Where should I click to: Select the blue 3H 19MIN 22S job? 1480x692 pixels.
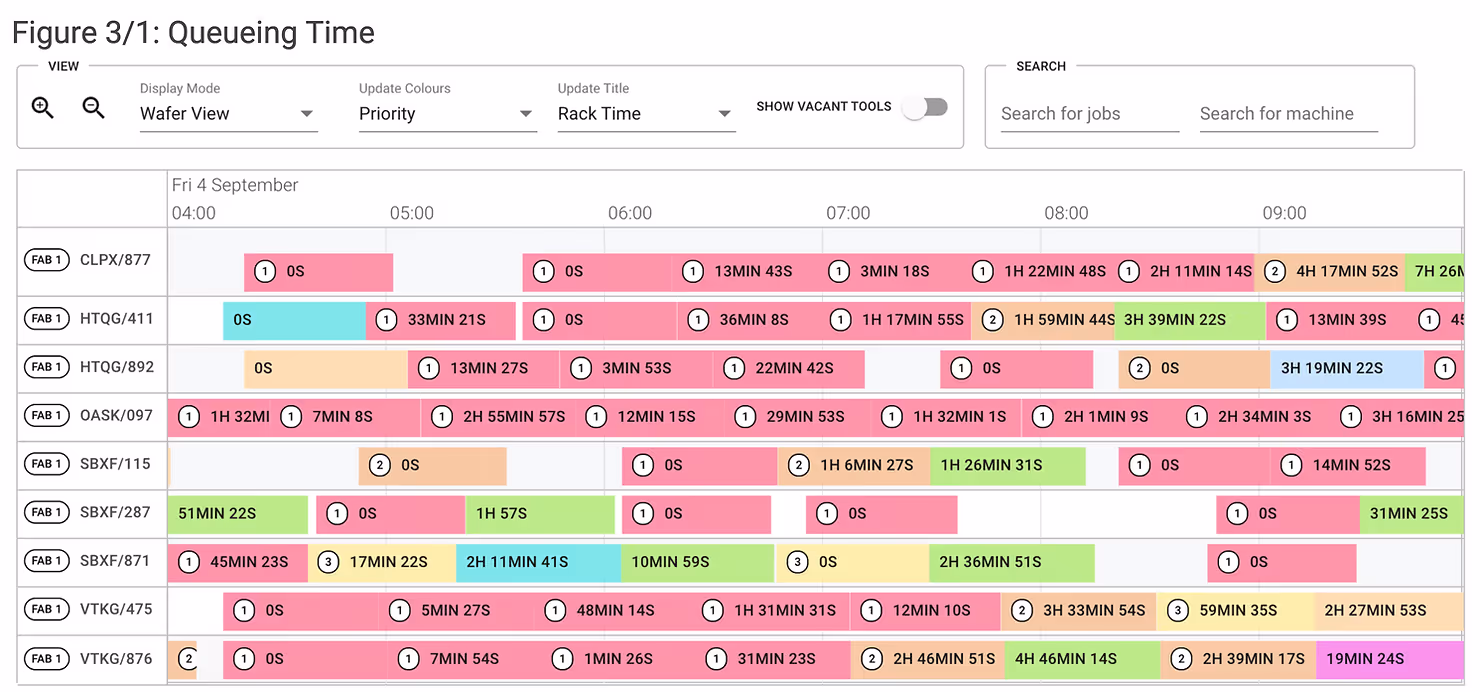(x=1347, y=368)
